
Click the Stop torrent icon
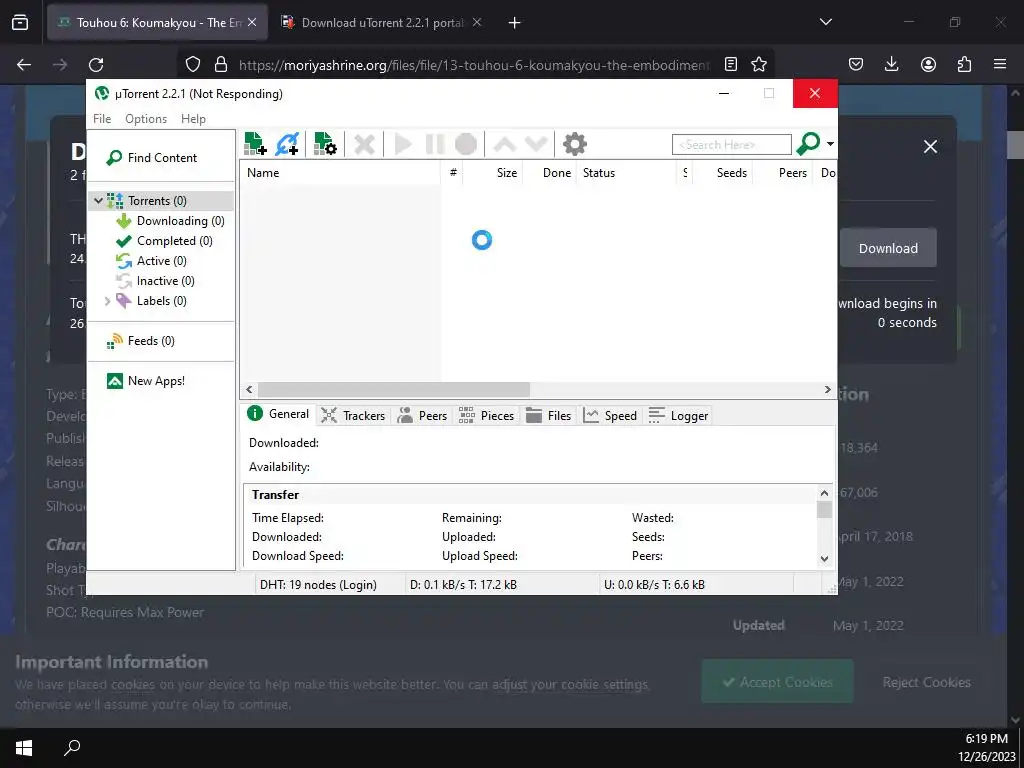click(466, 144)
